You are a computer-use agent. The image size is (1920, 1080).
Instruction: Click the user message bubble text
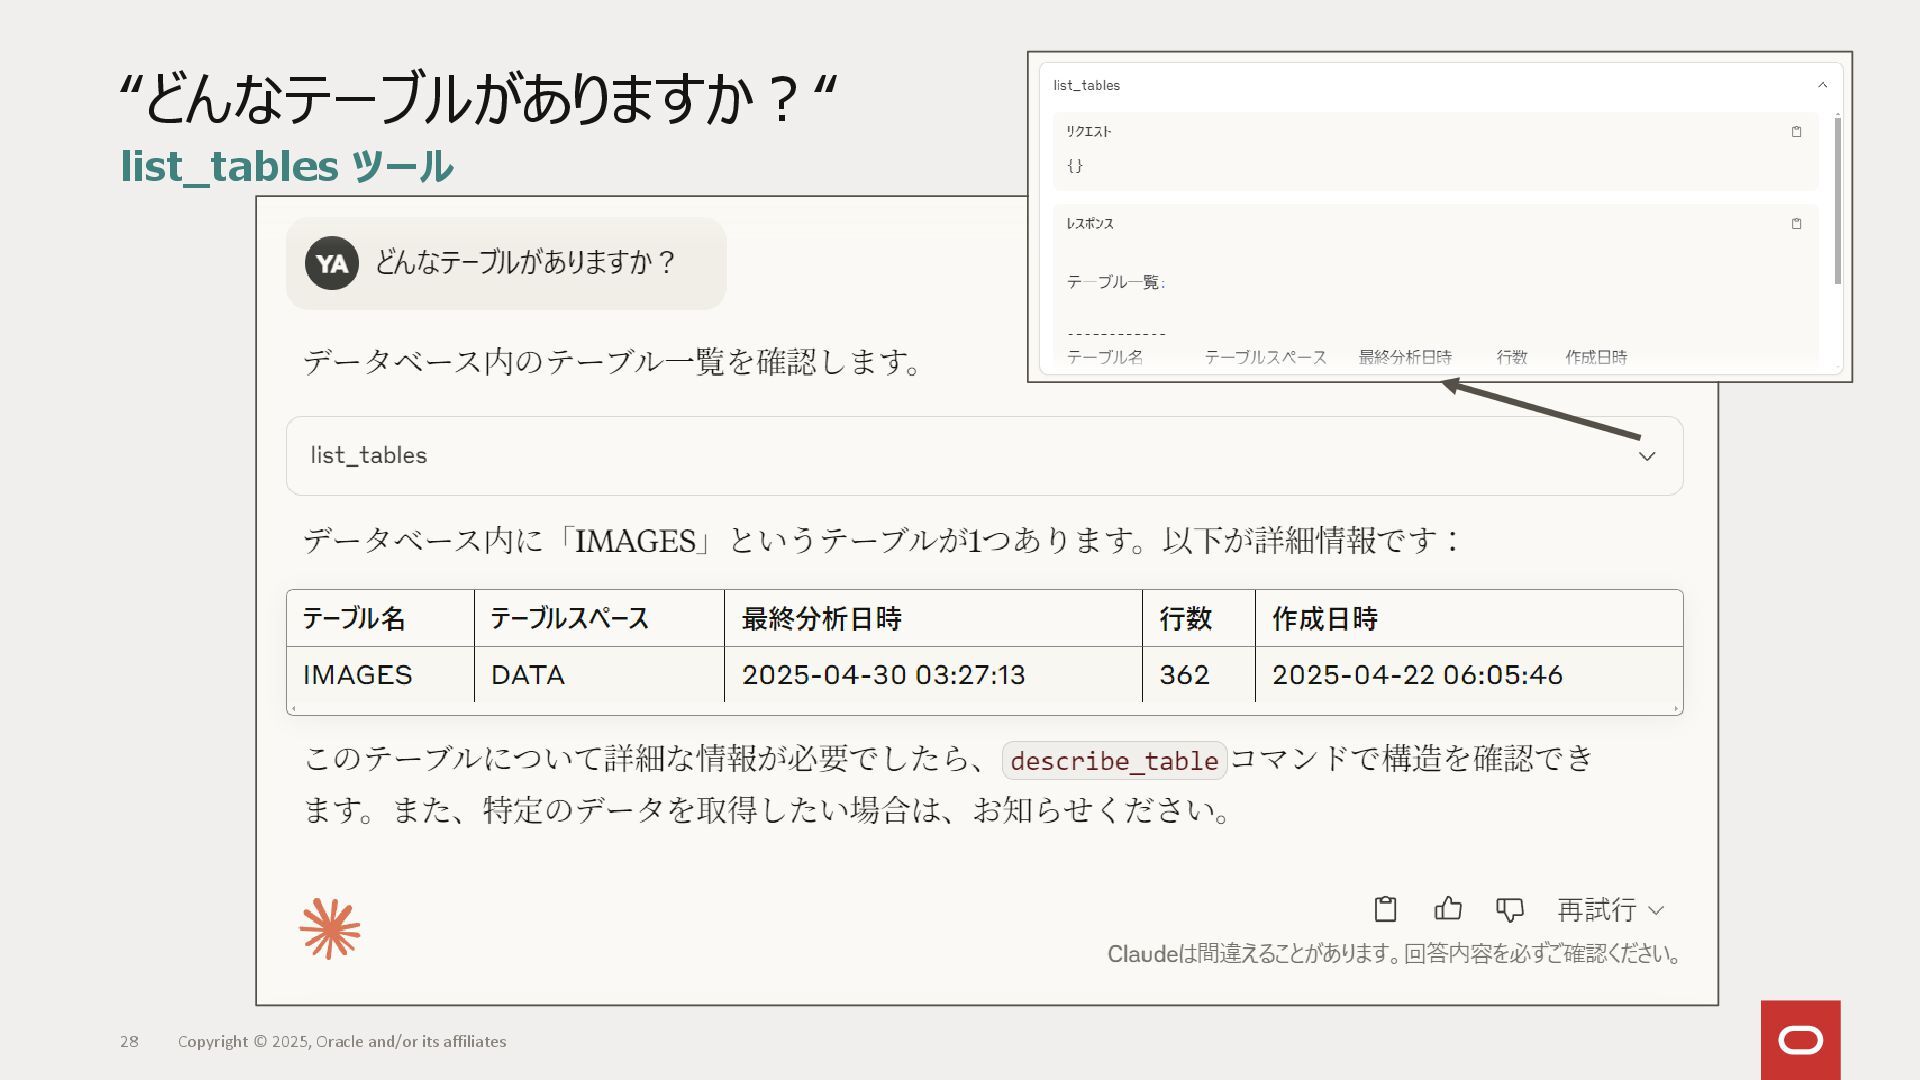coord(526,263)
